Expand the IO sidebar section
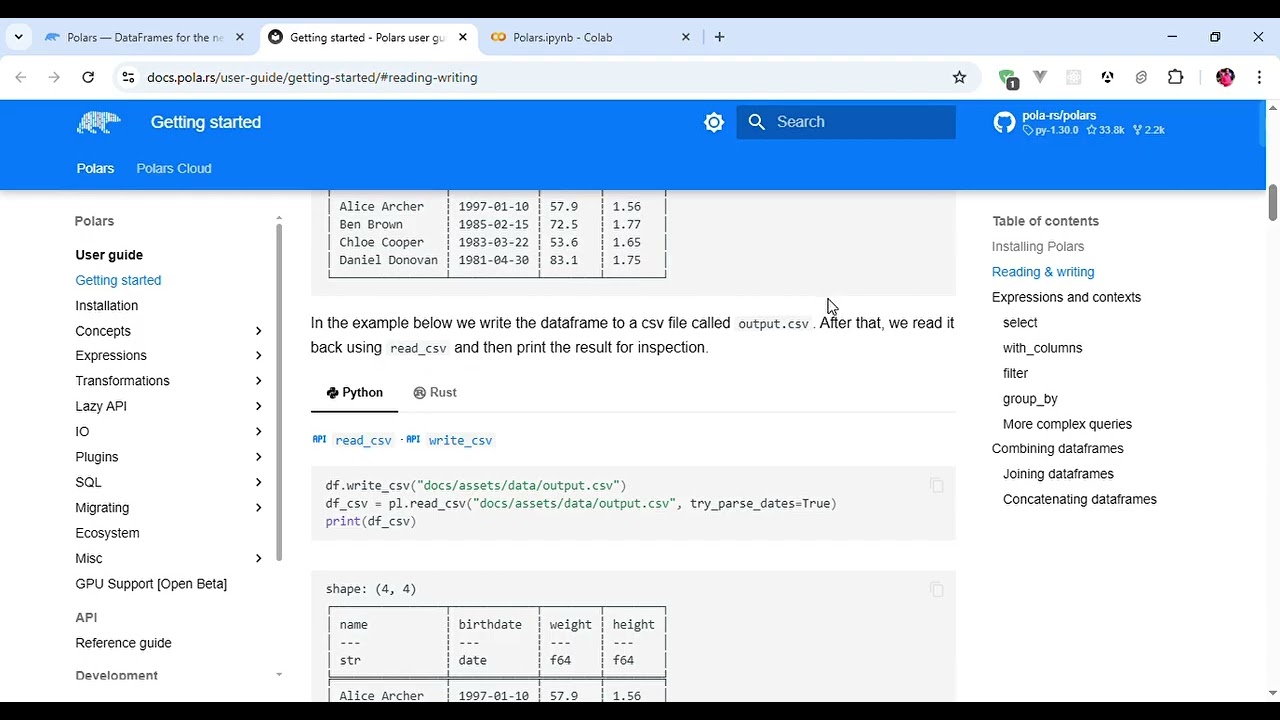Screen dimensions: 1280x720 pos(258,431)
